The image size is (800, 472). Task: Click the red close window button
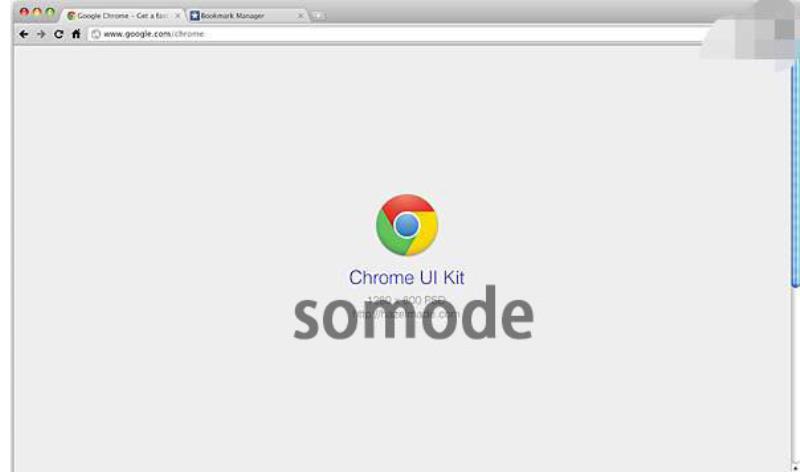[24, 12]
